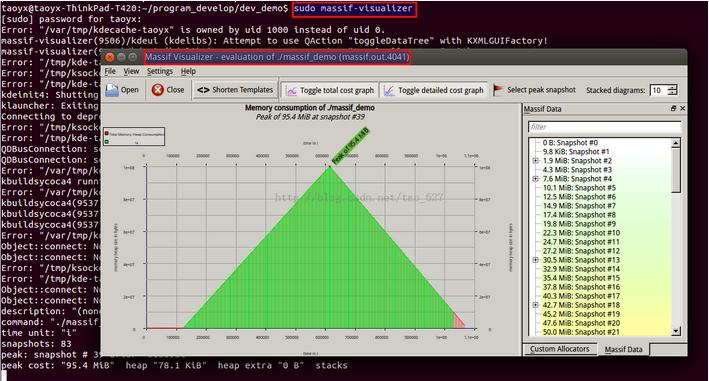Open the File menu
Screen dimensions: 709x381
tap(110, 71)
